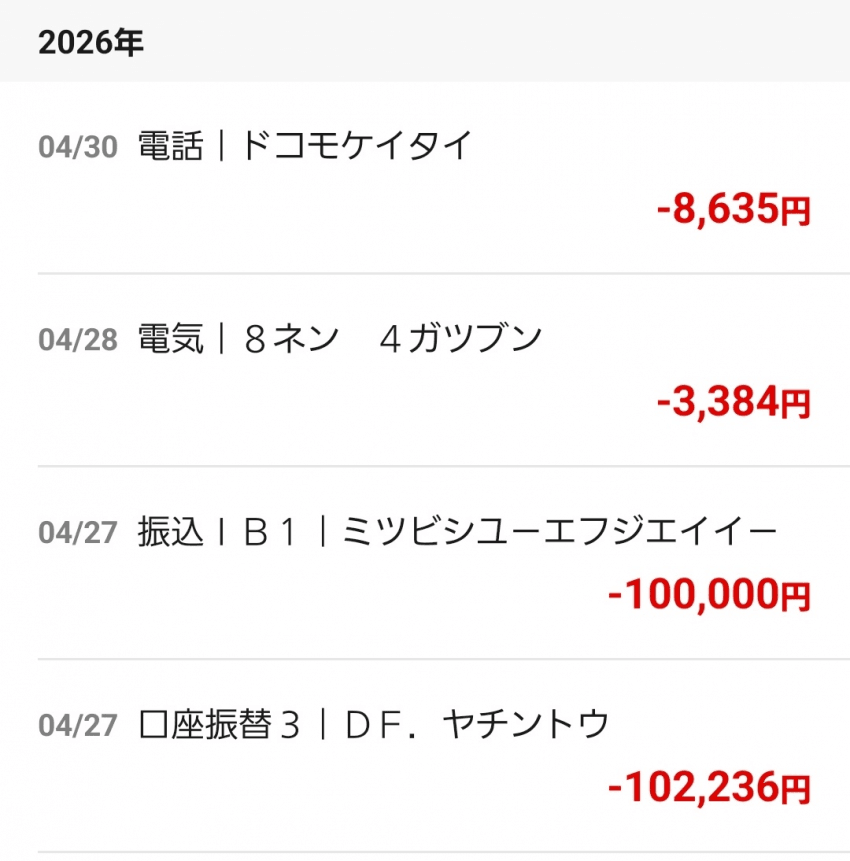The height and width of the screenshot is (861, 850).
Task: Open the 04/30 ドコモケイタイ phone transaction
Action: tap(425, 177)
